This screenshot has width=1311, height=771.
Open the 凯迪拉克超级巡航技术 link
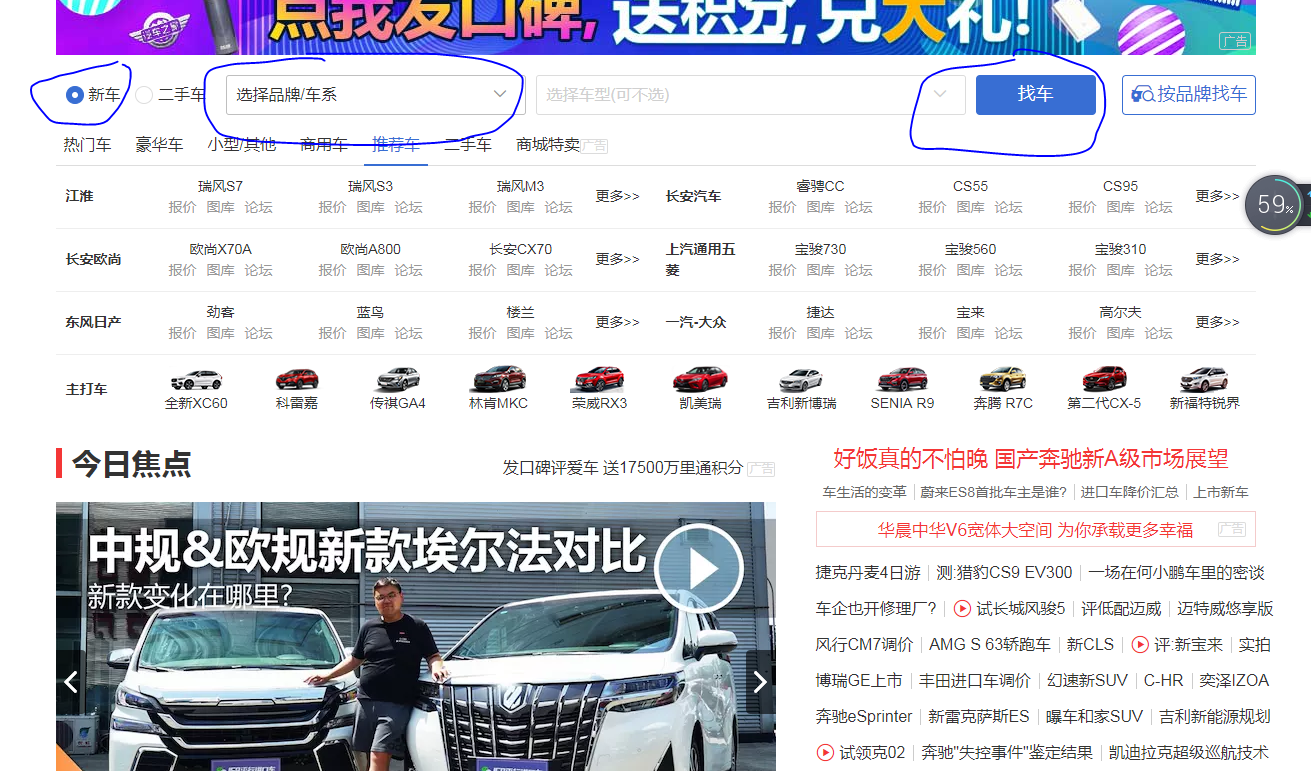[1189, 753]
